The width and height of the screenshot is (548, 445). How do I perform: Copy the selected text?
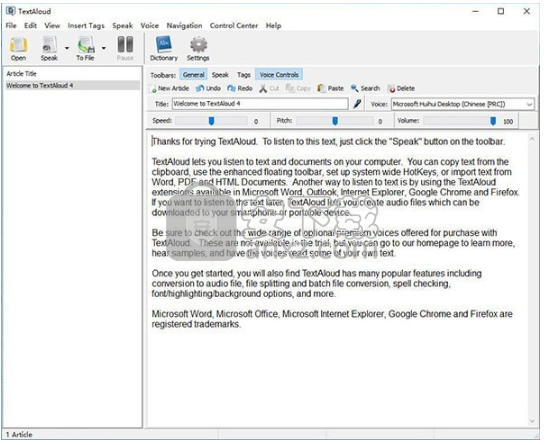[x=298, y=88]
